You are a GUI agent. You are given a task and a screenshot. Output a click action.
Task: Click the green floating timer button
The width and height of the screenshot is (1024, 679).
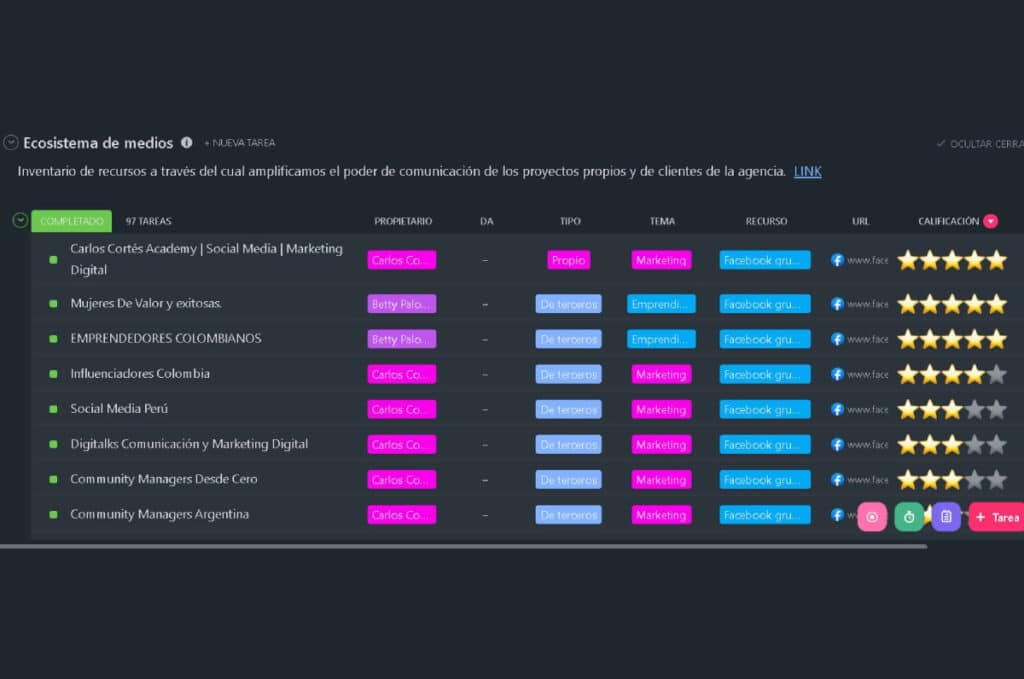(x=909, y=517)
